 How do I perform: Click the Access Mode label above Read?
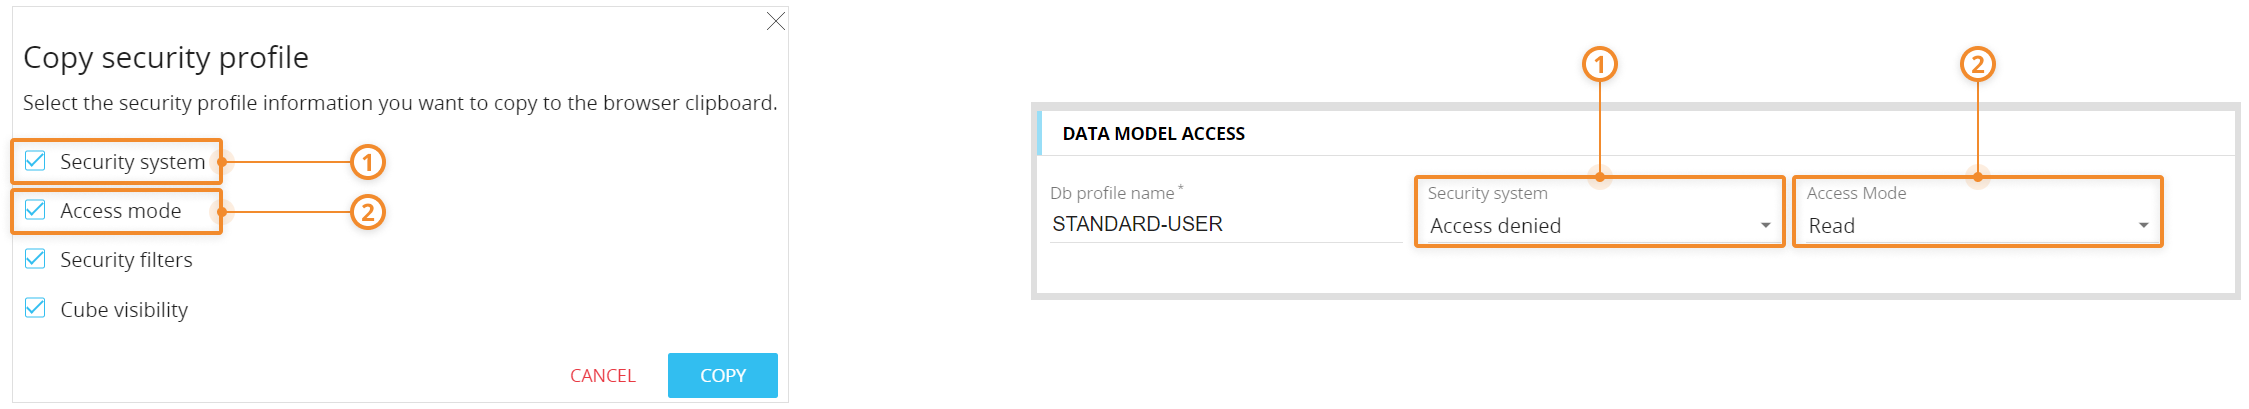(1856, 193)
